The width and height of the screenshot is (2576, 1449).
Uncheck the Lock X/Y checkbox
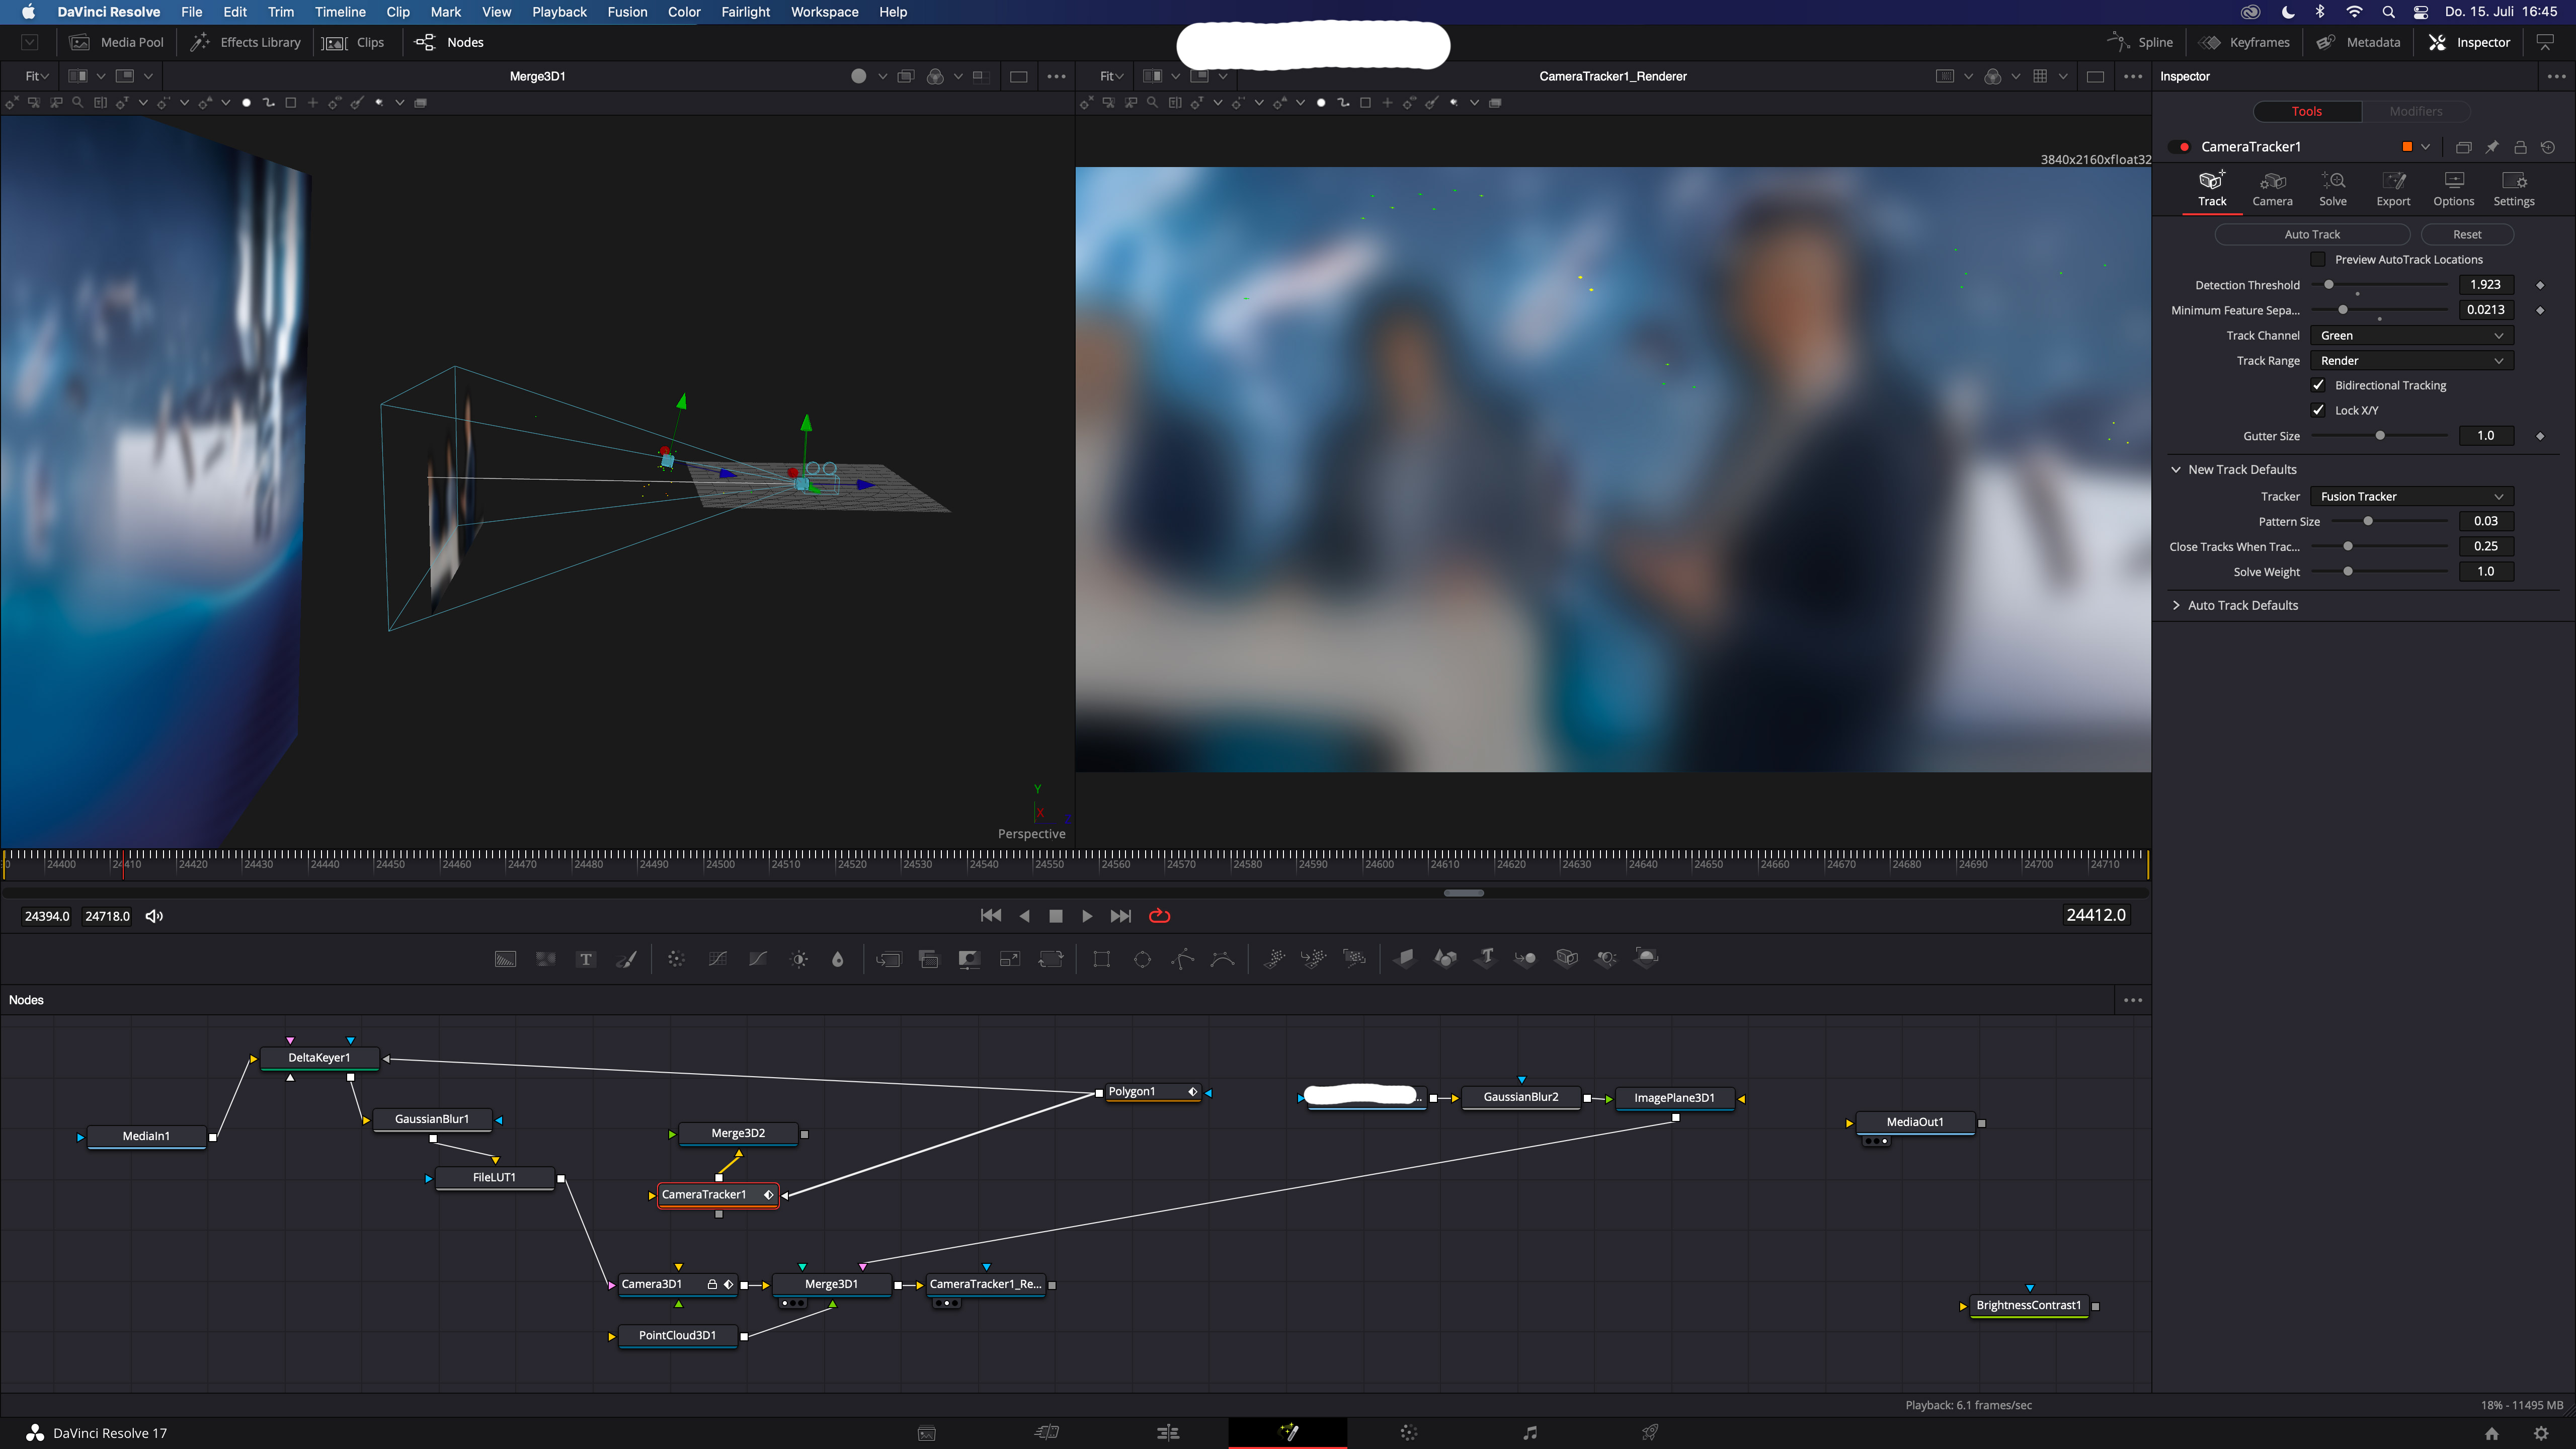(x=2318, y=410)
